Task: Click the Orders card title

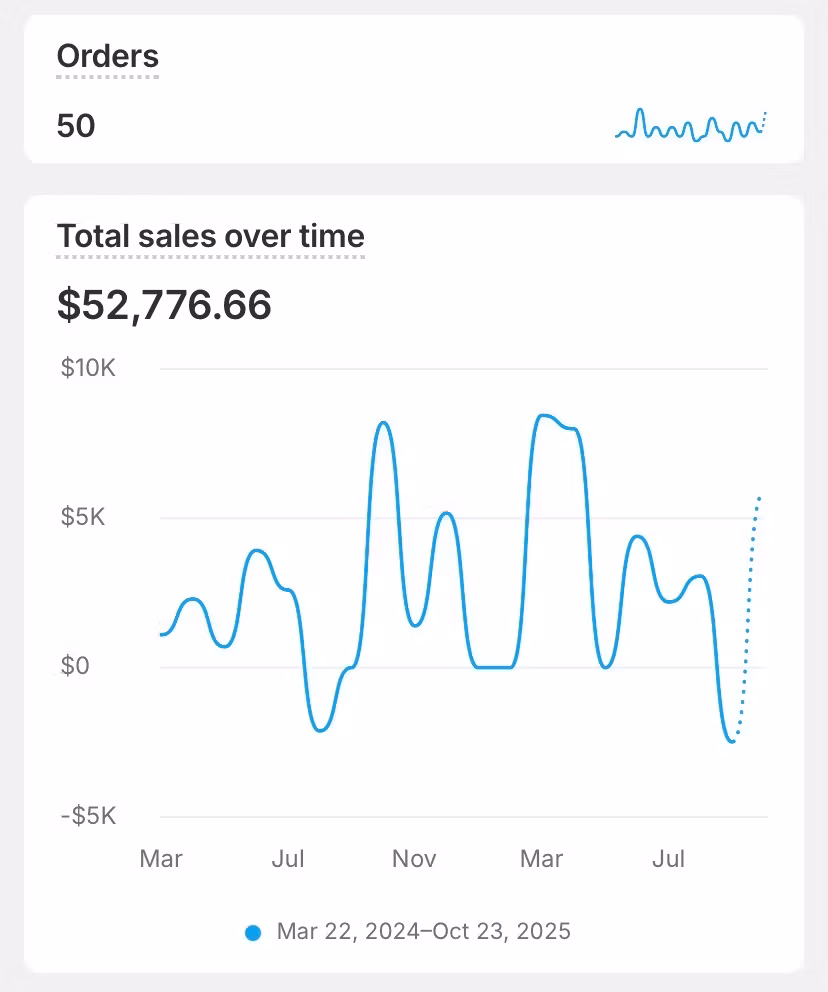Action: (x=107, y=56)
